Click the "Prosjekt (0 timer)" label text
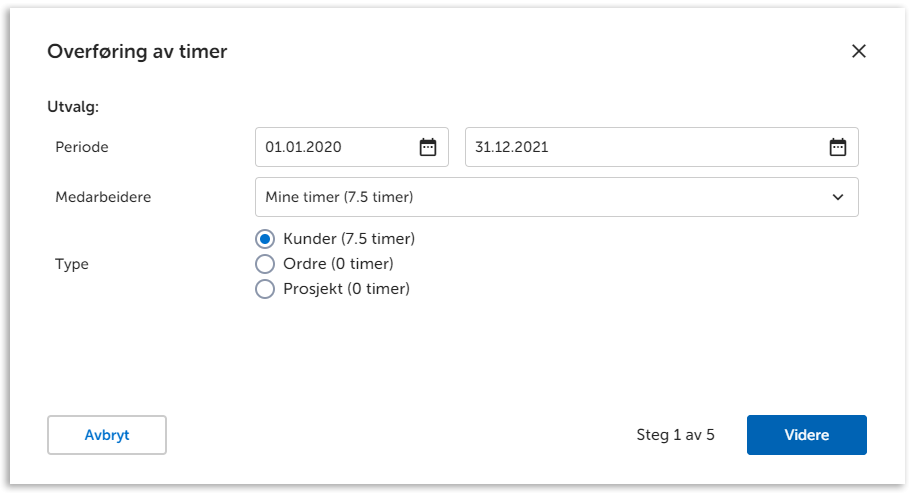This screenshot has width=913, height=494. 346,289
